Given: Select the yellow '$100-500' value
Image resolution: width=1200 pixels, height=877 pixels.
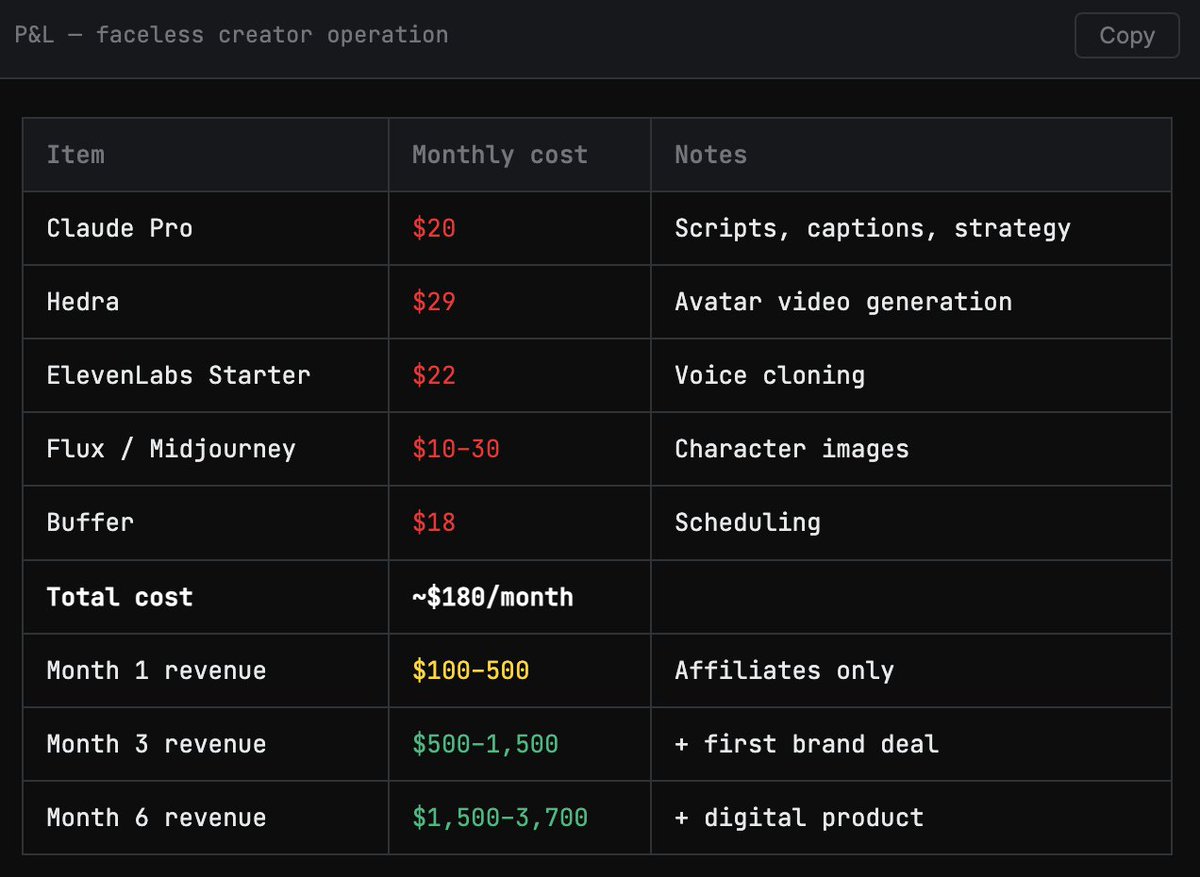Looking at the screenshot, I should 471,670.
